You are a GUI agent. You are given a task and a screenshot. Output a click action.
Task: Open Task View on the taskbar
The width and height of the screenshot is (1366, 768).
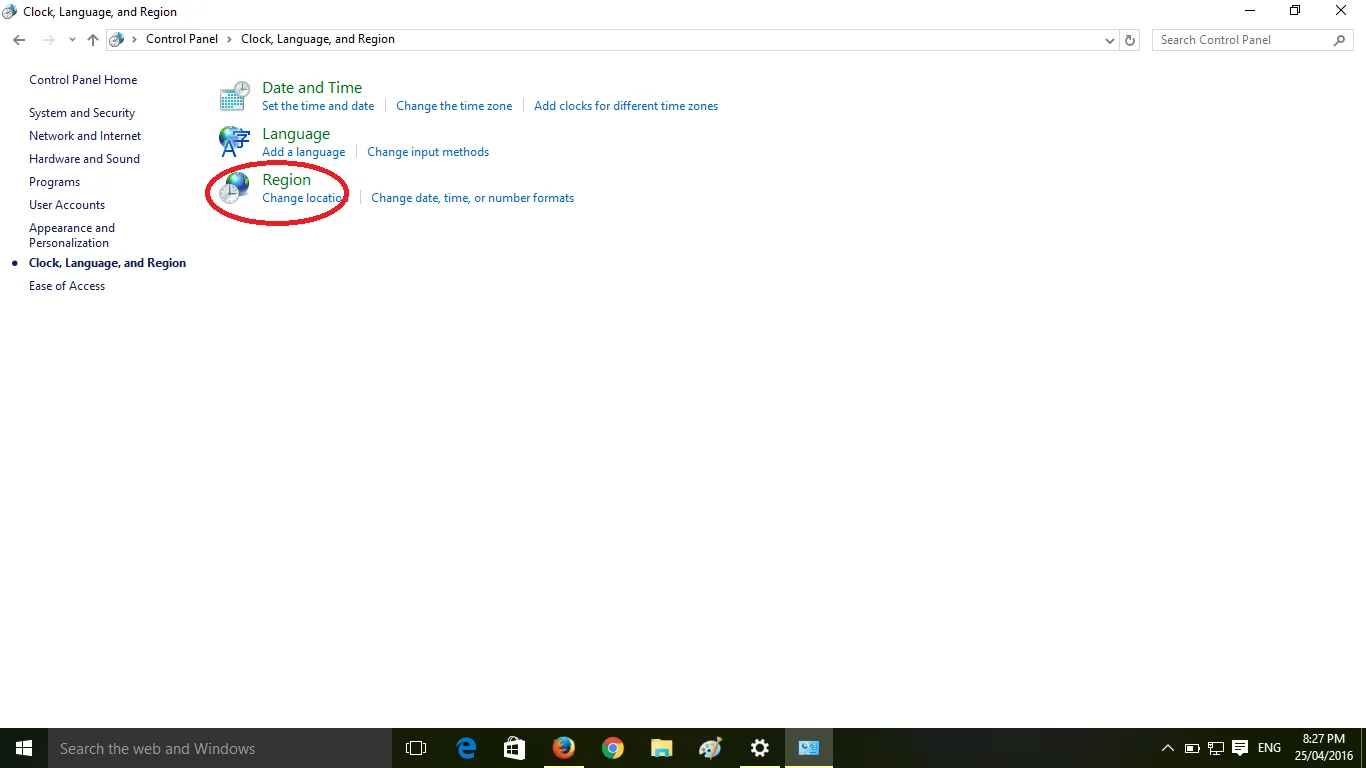pos(416,748)
